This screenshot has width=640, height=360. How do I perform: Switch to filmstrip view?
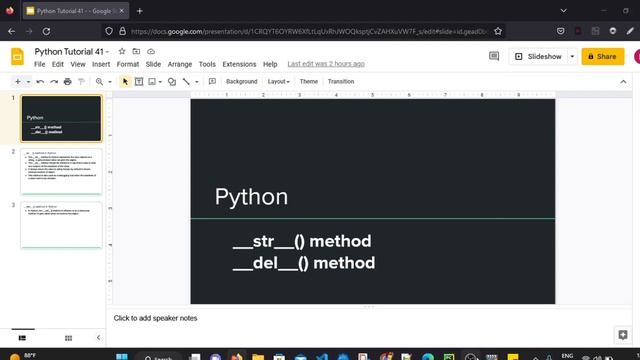tap(22, 338)
